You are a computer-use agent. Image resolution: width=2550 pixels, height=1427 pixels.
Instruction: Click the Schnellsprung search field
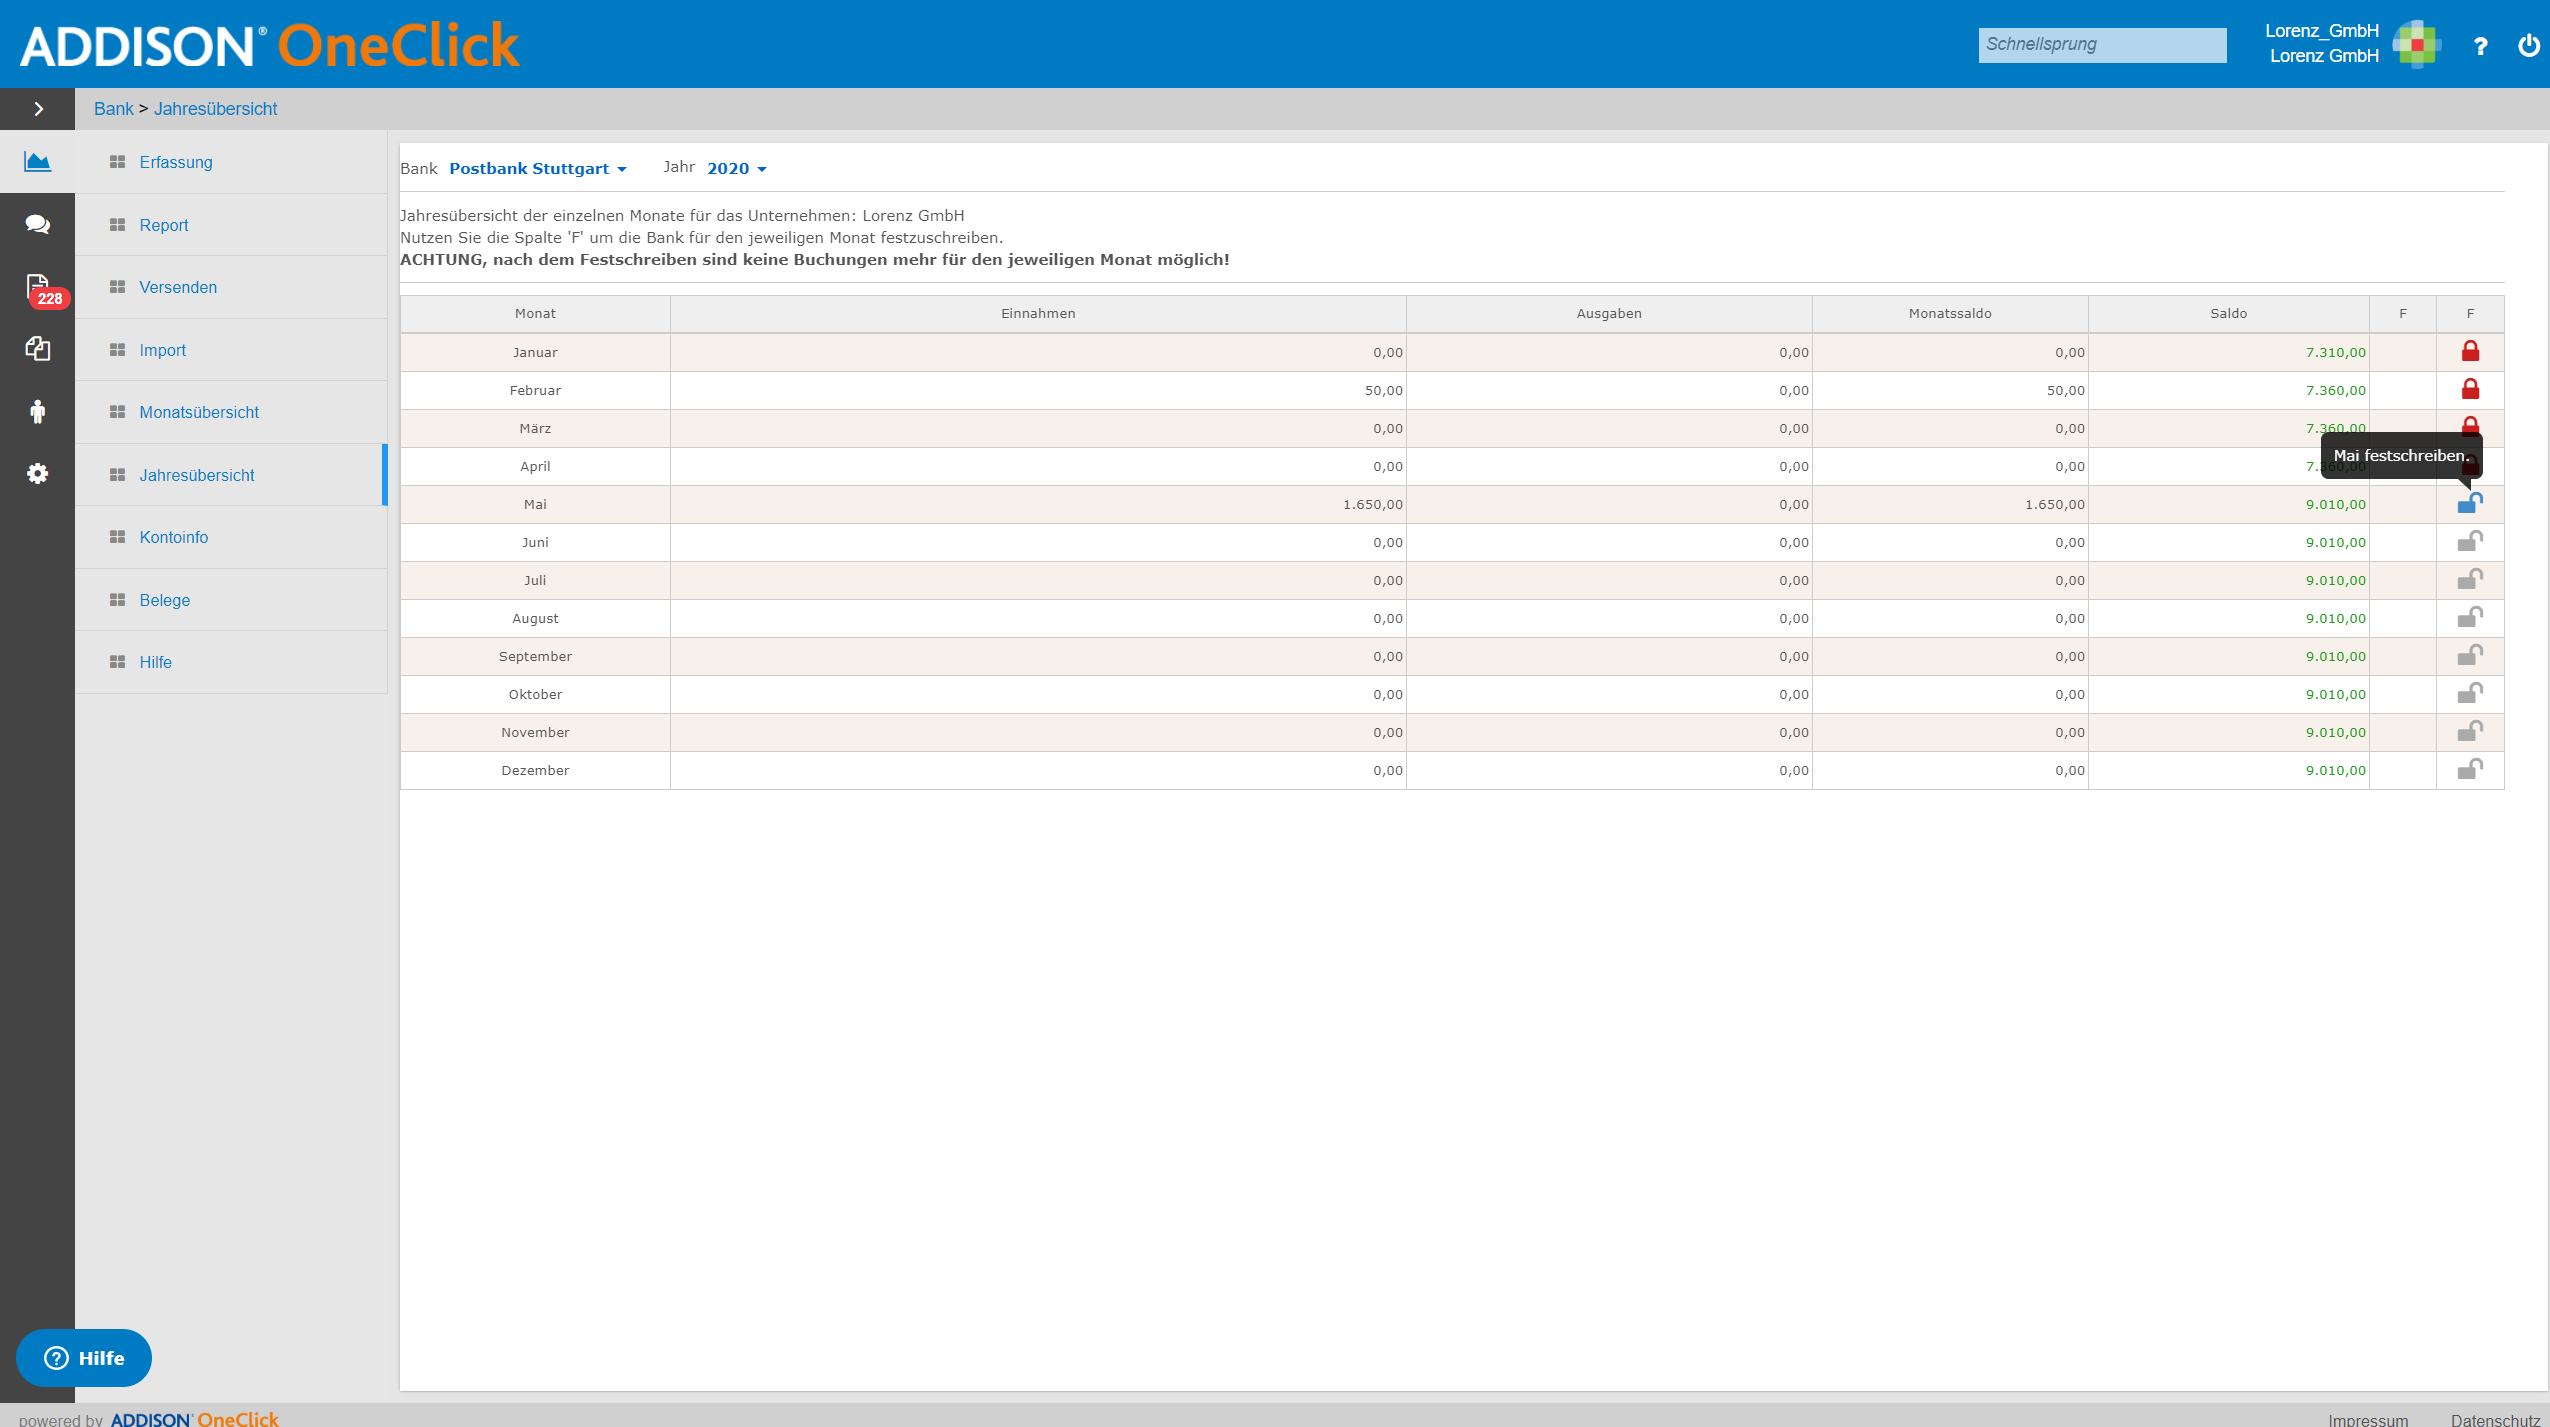pyautogui.click(x=2102, y=45)
